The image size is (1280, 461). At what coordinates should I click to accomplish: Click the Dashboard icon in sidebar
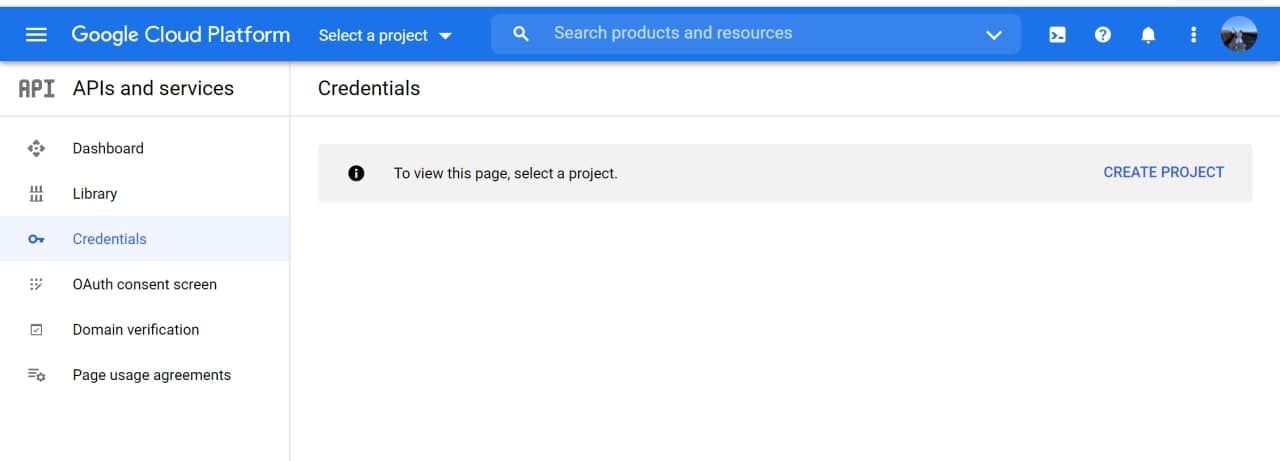[x=36, y=148]
